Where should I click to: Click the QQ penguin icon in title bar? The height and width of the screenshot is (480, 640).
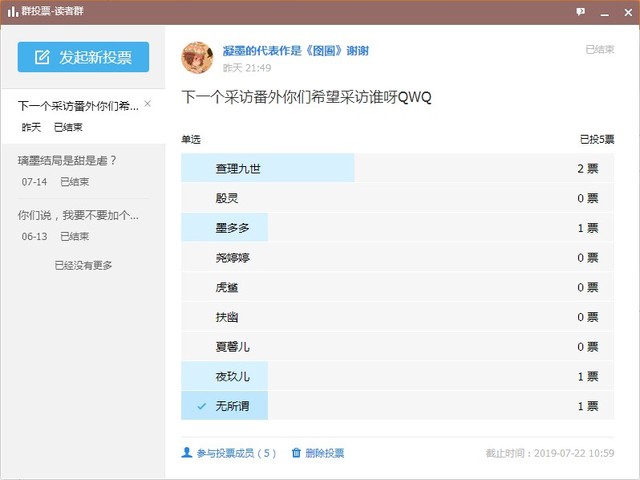(x=10, y=11)
